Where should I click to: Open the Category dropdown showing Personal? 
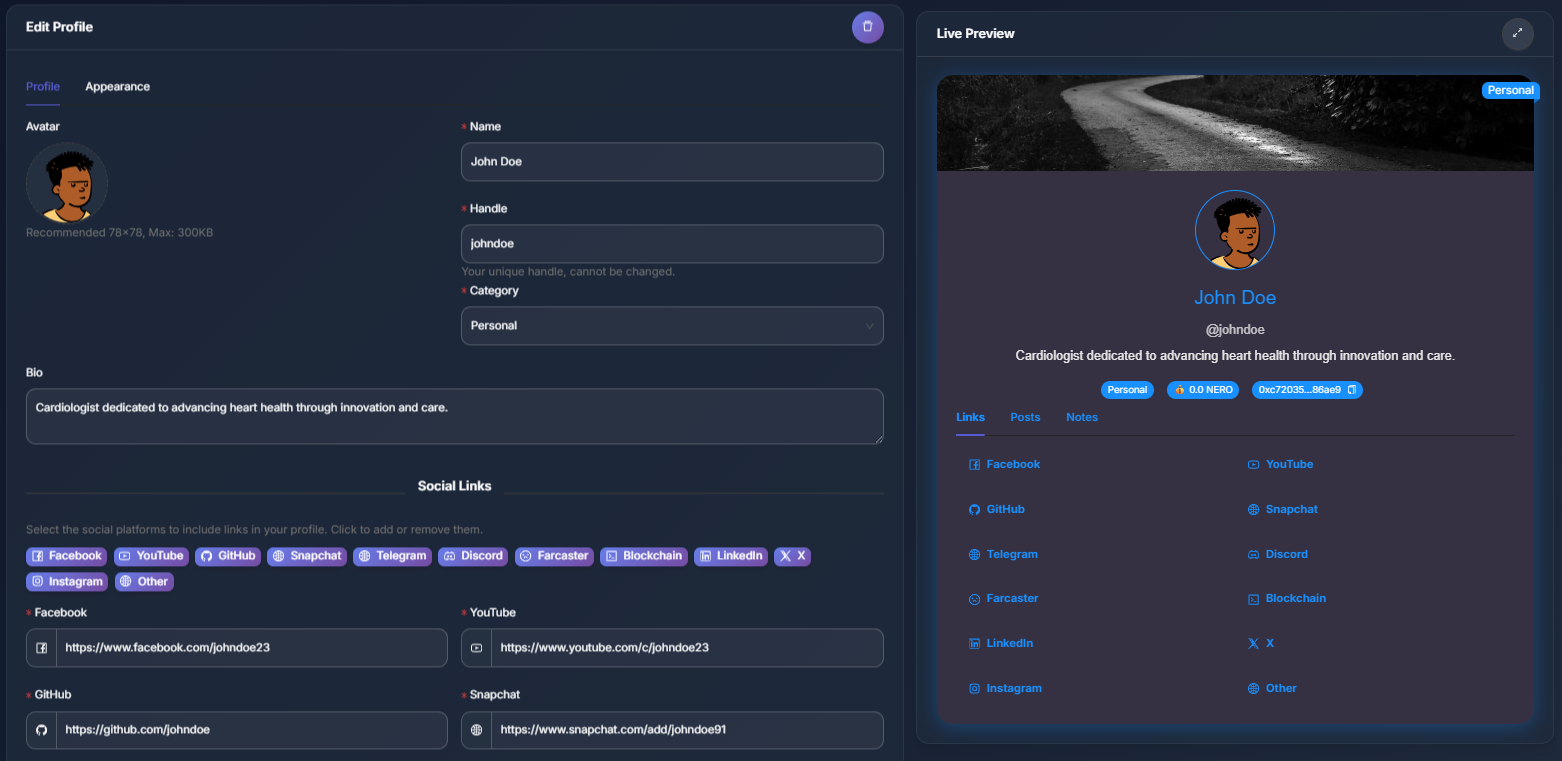671,326
